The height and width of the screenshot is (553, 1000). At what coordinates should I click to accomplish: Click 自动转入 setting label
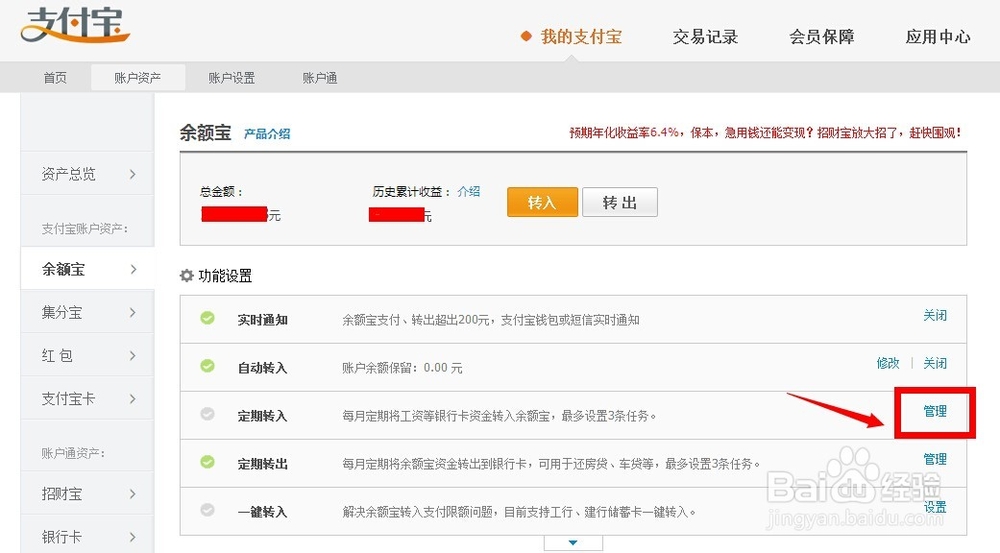[263, 368]
